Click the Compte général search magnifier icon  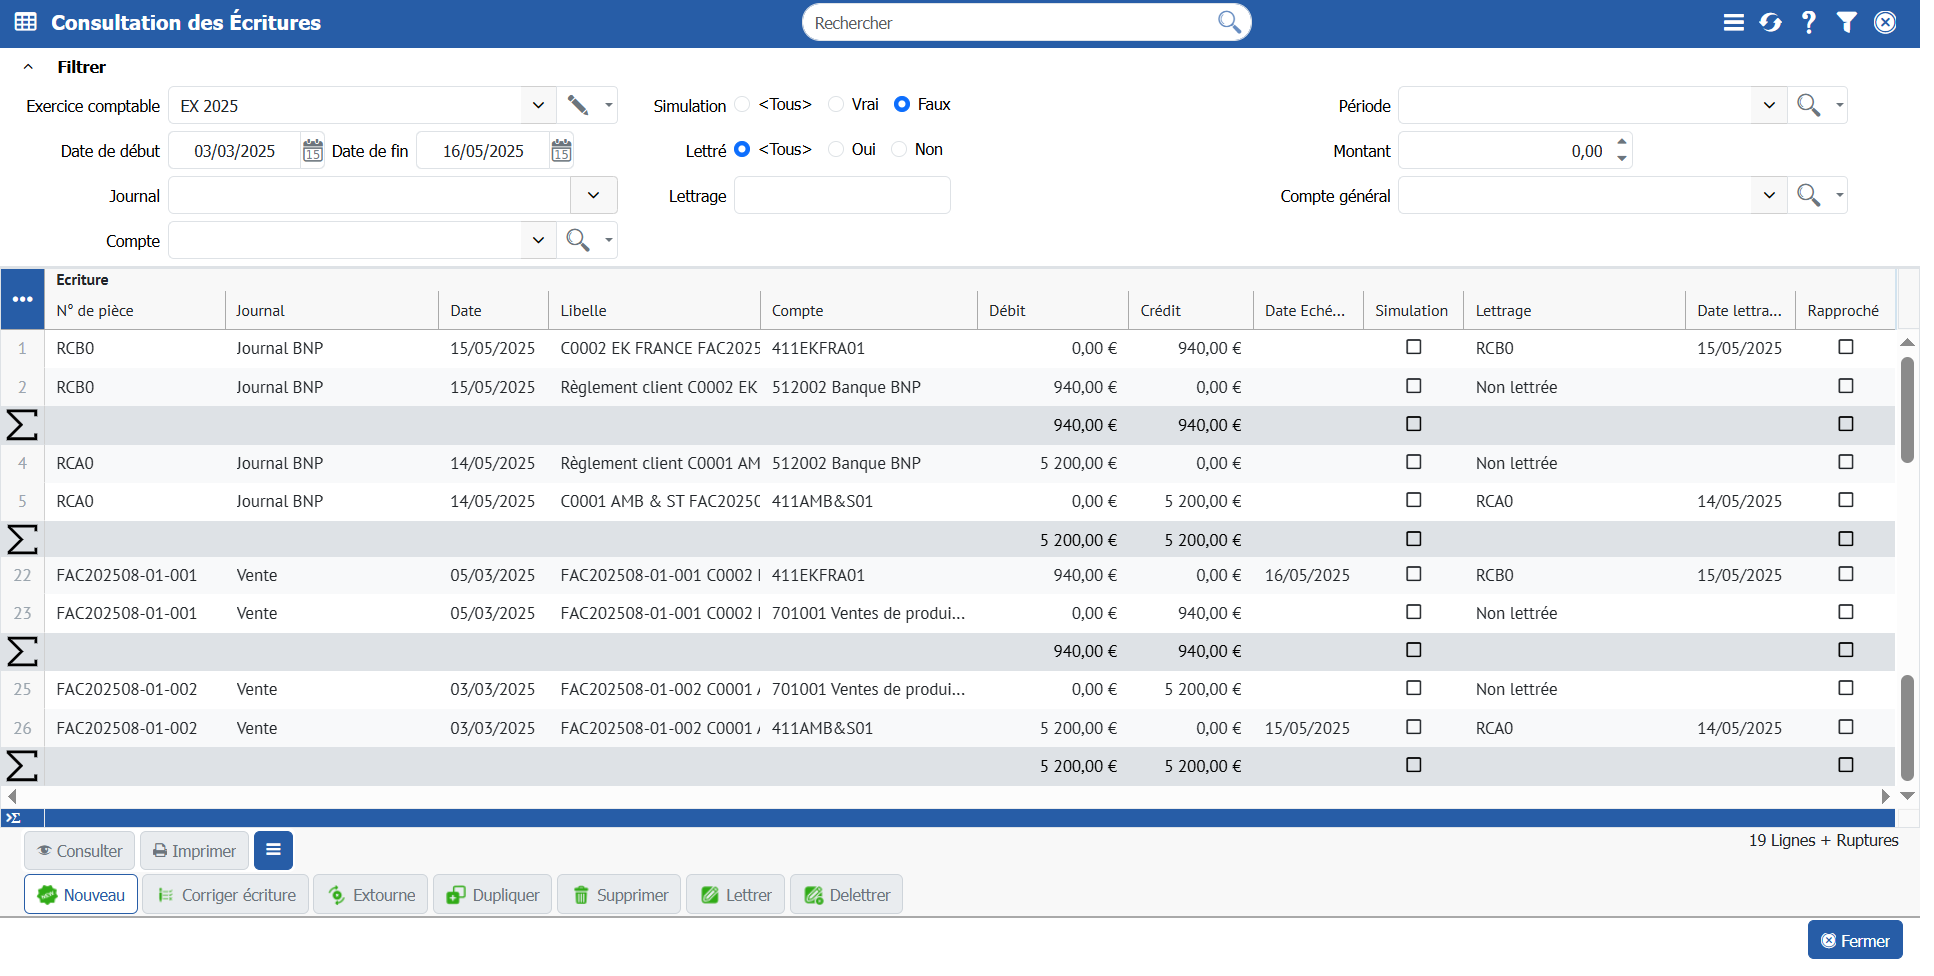click(x=1808, y=195)
